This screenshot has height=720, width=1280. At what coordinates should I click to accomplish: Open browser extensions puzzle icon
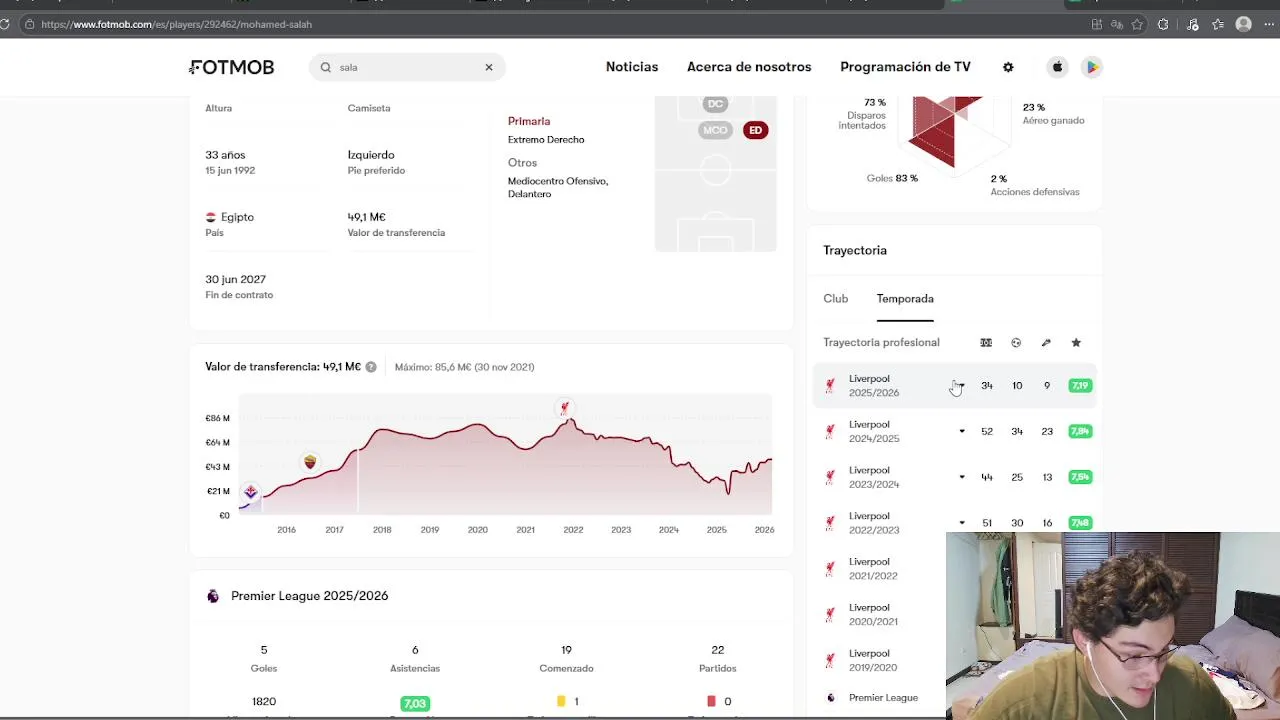(x=1163, y=24)
